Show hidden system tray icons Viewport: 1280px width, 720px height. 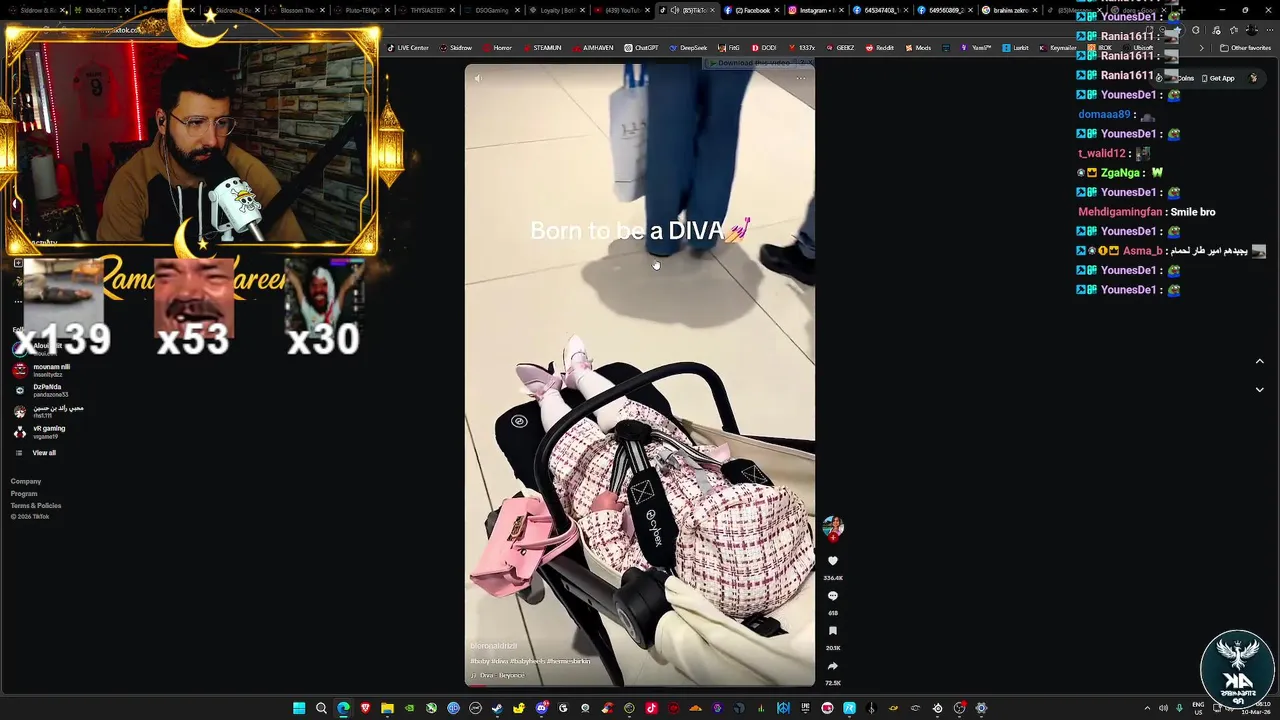[x=1147, y=708]
